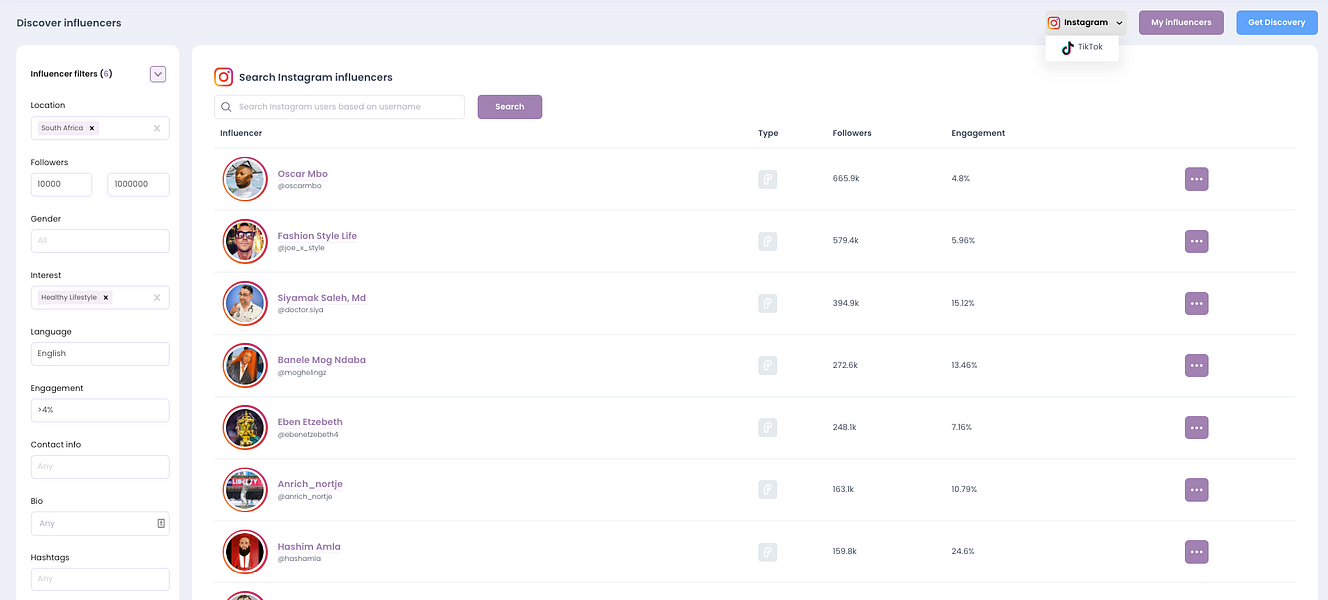This screenshot has width=1328, height=600.
Task: Click the 24.6% engagement value
Action: click(x=963, y=551)
